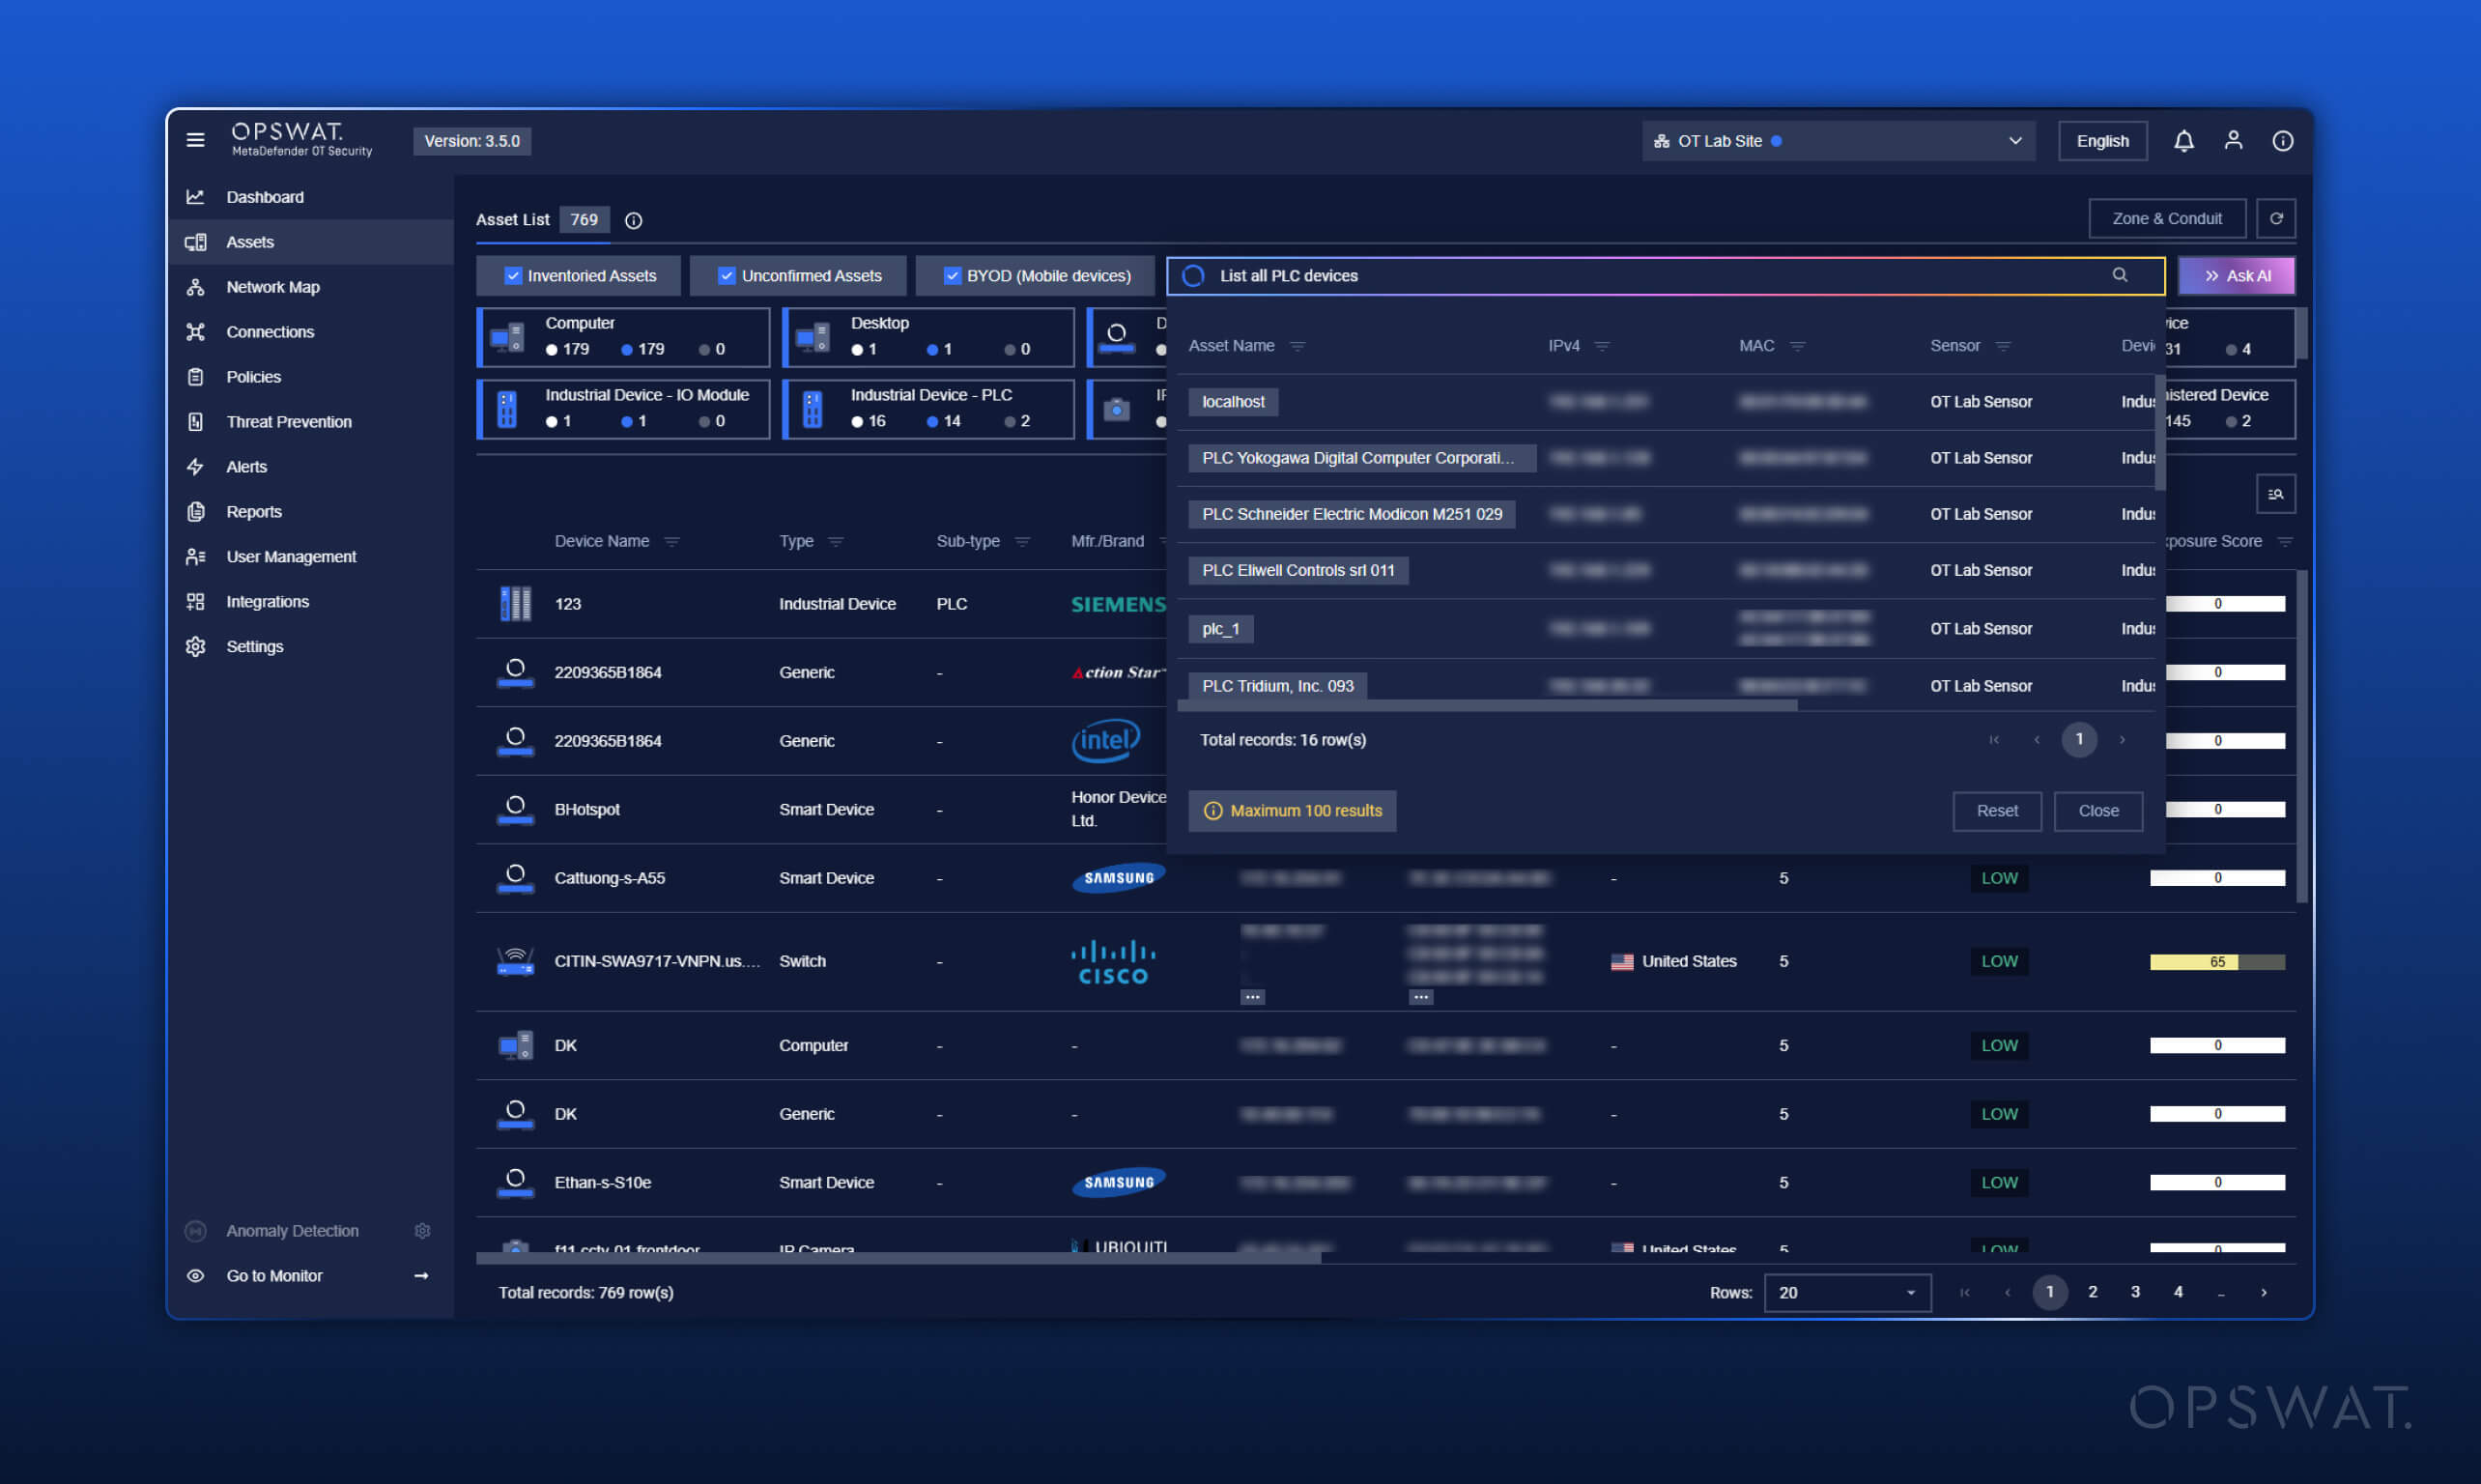Viewport: 2481px width, 1484px height.
Task: Open the Settings section
Action: [255, 646]
